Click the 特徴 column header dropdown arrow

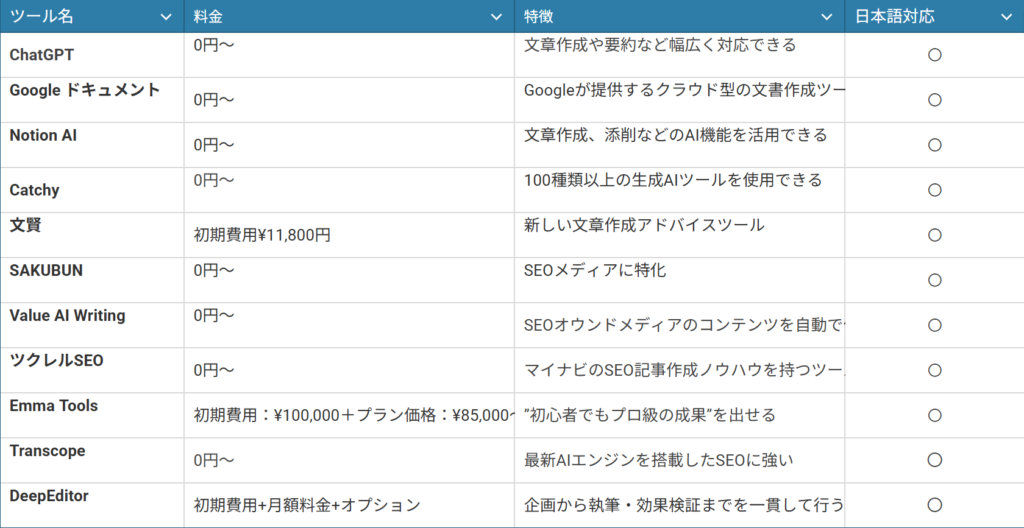[x=826, y=17]
